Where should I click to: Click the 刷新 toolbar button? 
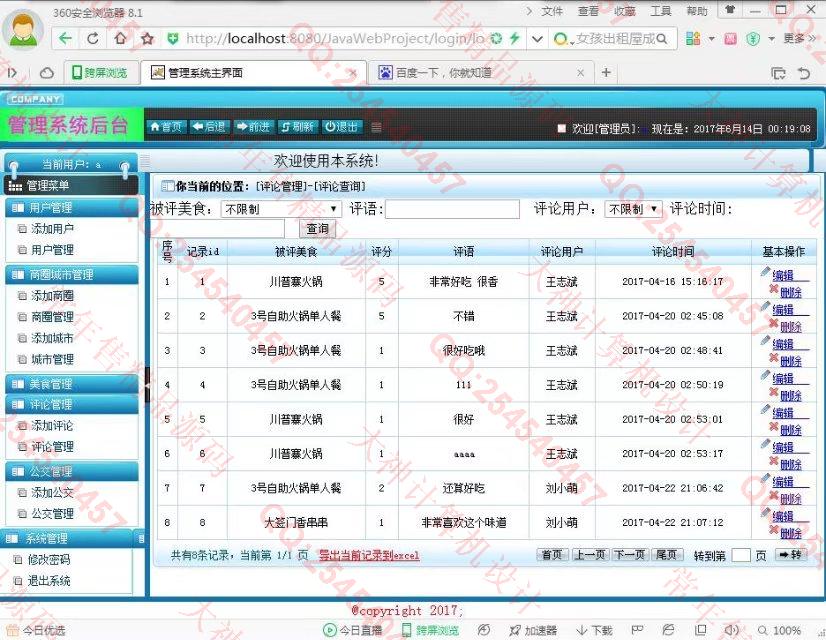297,127
